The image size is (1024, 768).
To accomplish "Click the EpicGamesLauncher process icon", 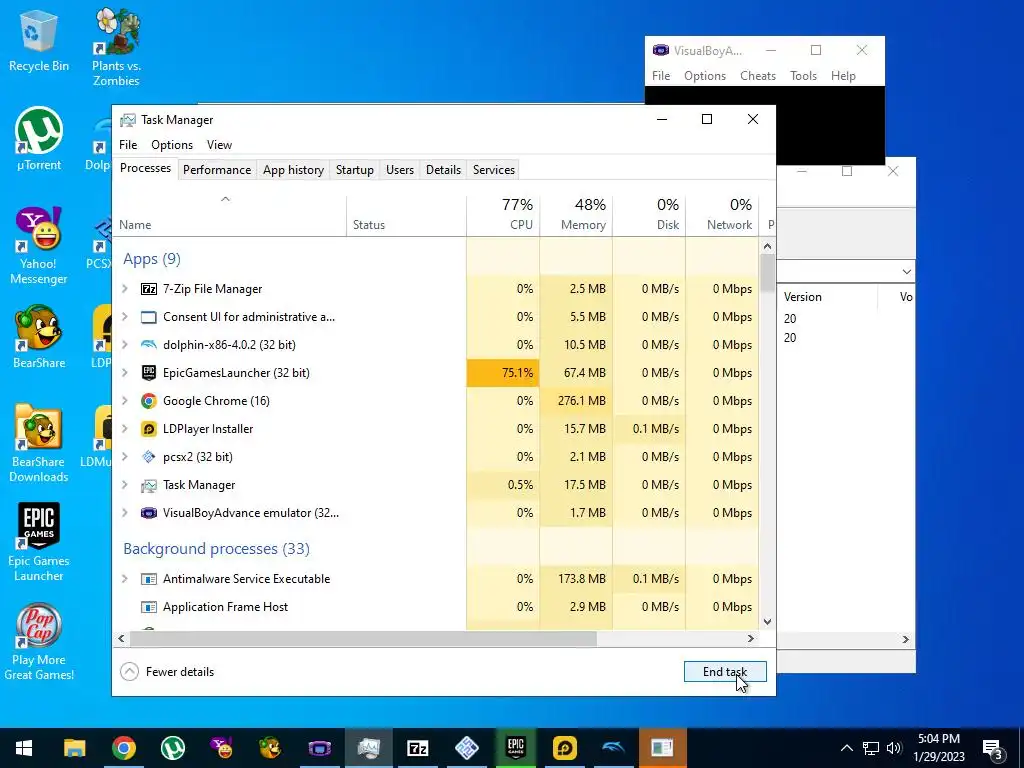I will coord(149,373).
